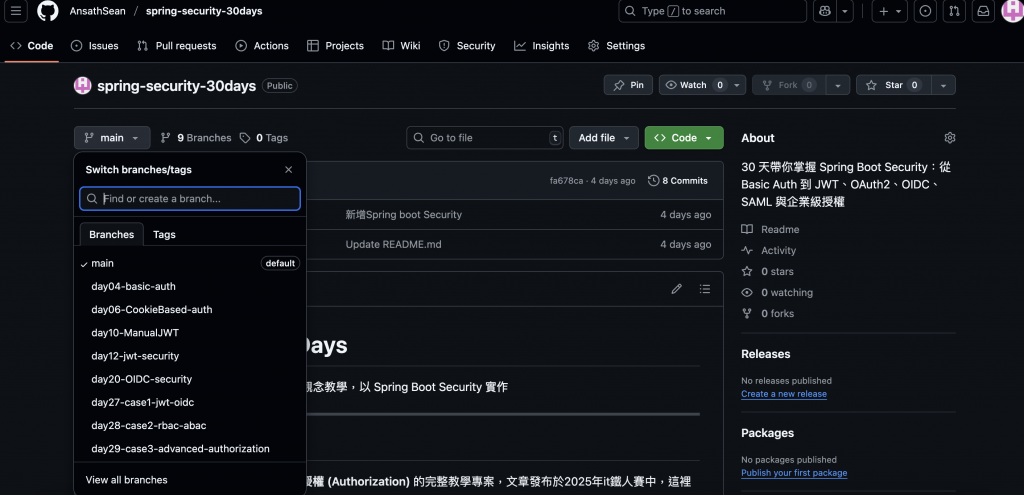Open the user avatar menu
Viewport: 1024px width, 495px height.
[x=1012, y=11]
